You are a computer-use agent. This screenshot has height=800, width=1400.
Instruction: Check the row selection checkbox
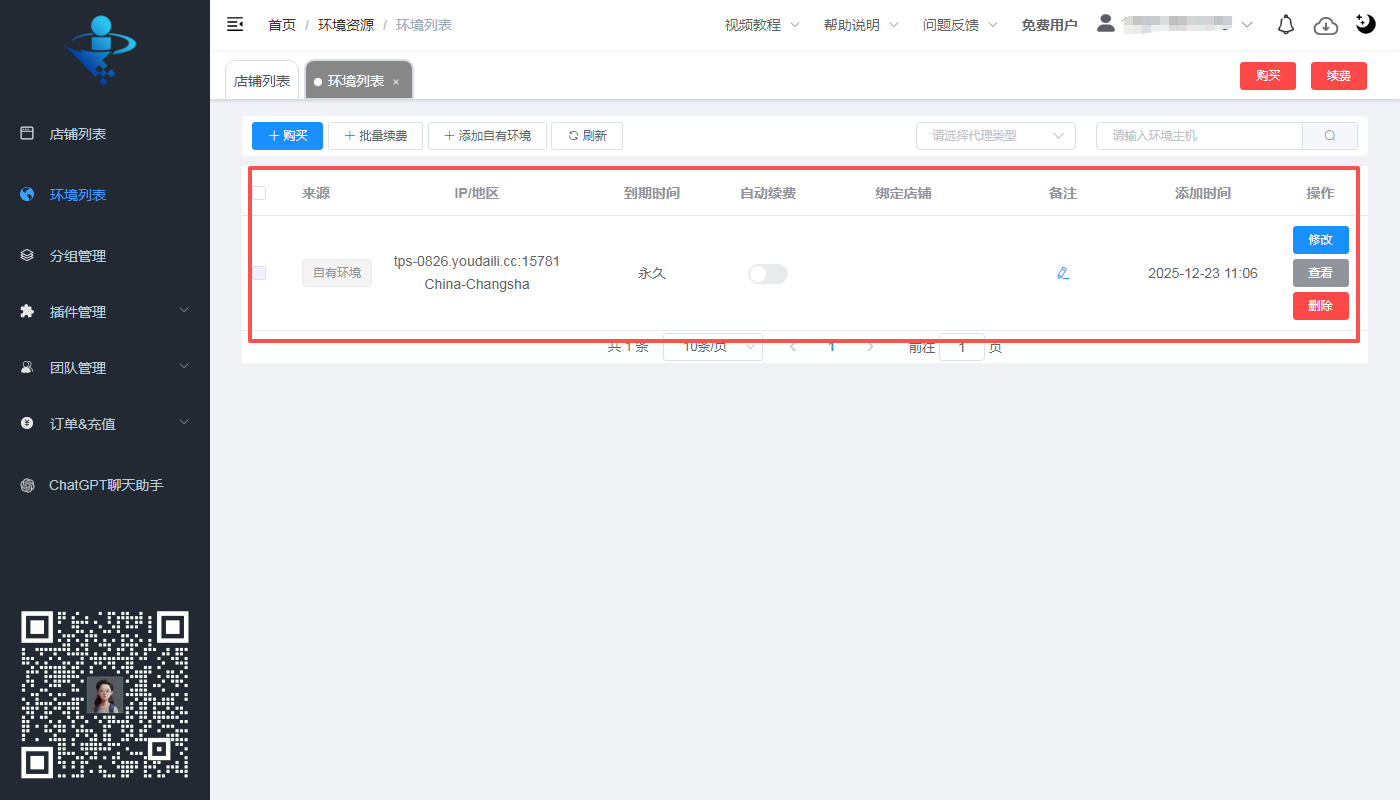[258, 273]
